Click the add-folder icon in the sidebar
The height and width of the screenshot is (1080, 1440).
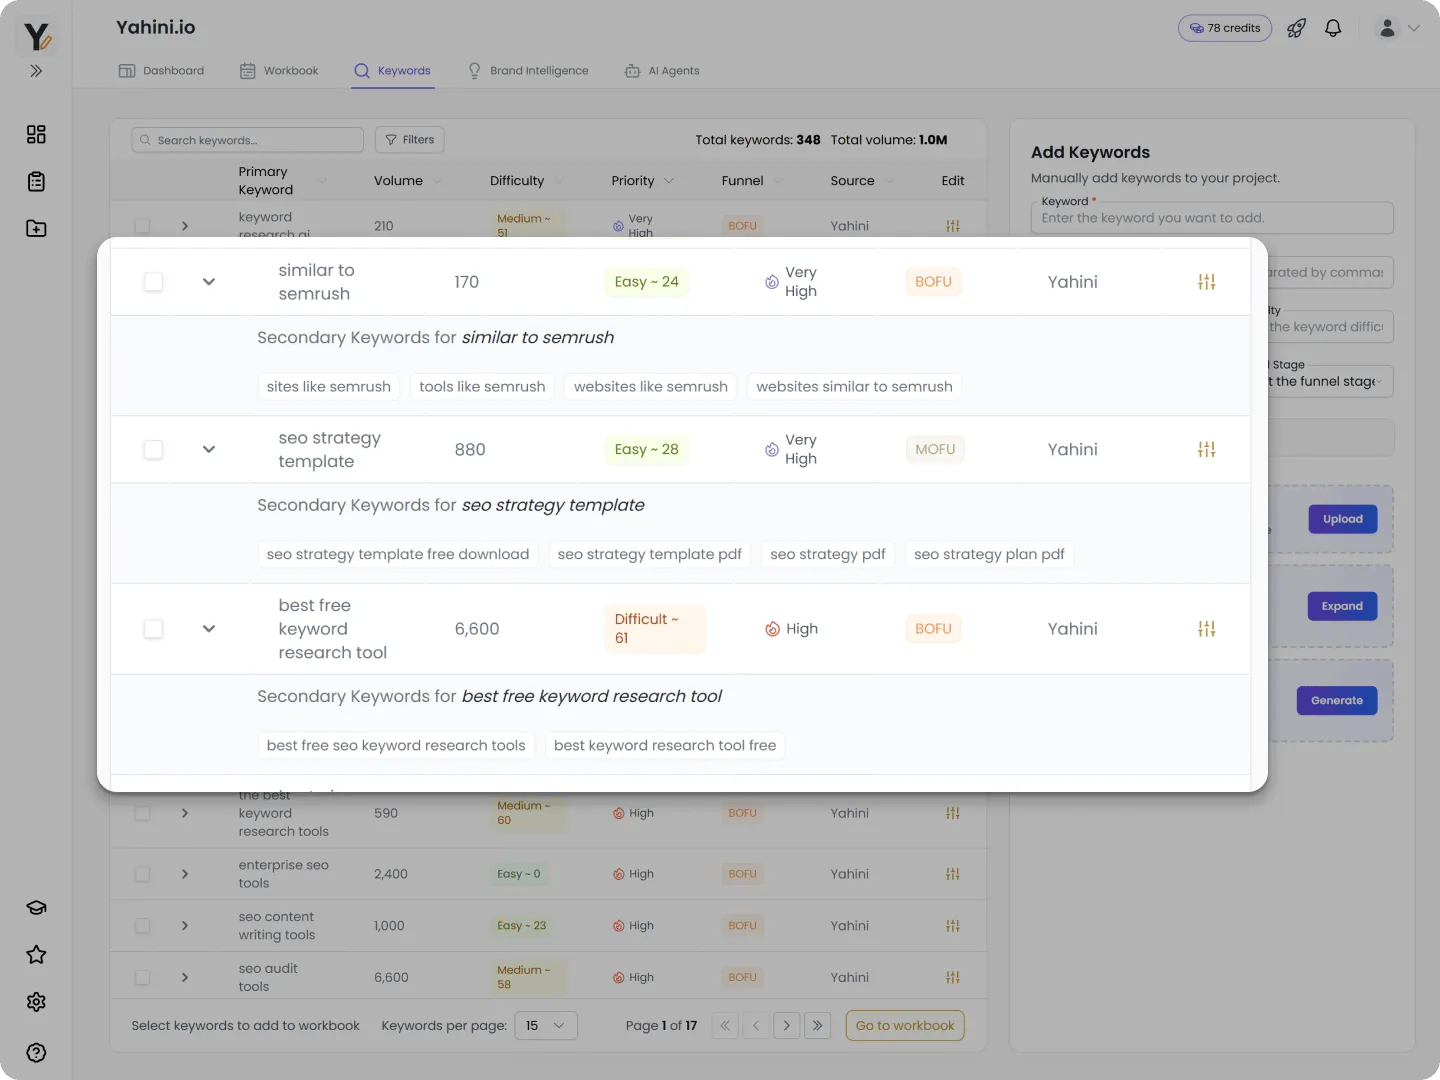(36, 228)
